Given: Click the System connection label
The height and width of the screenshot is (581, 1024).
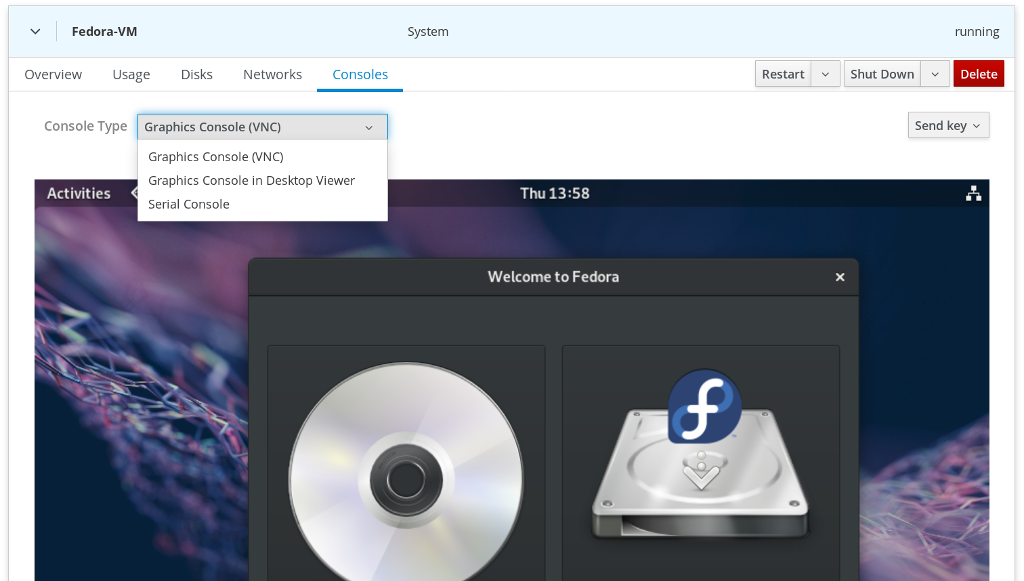Looking at the screenshot, I should (428, 31).
